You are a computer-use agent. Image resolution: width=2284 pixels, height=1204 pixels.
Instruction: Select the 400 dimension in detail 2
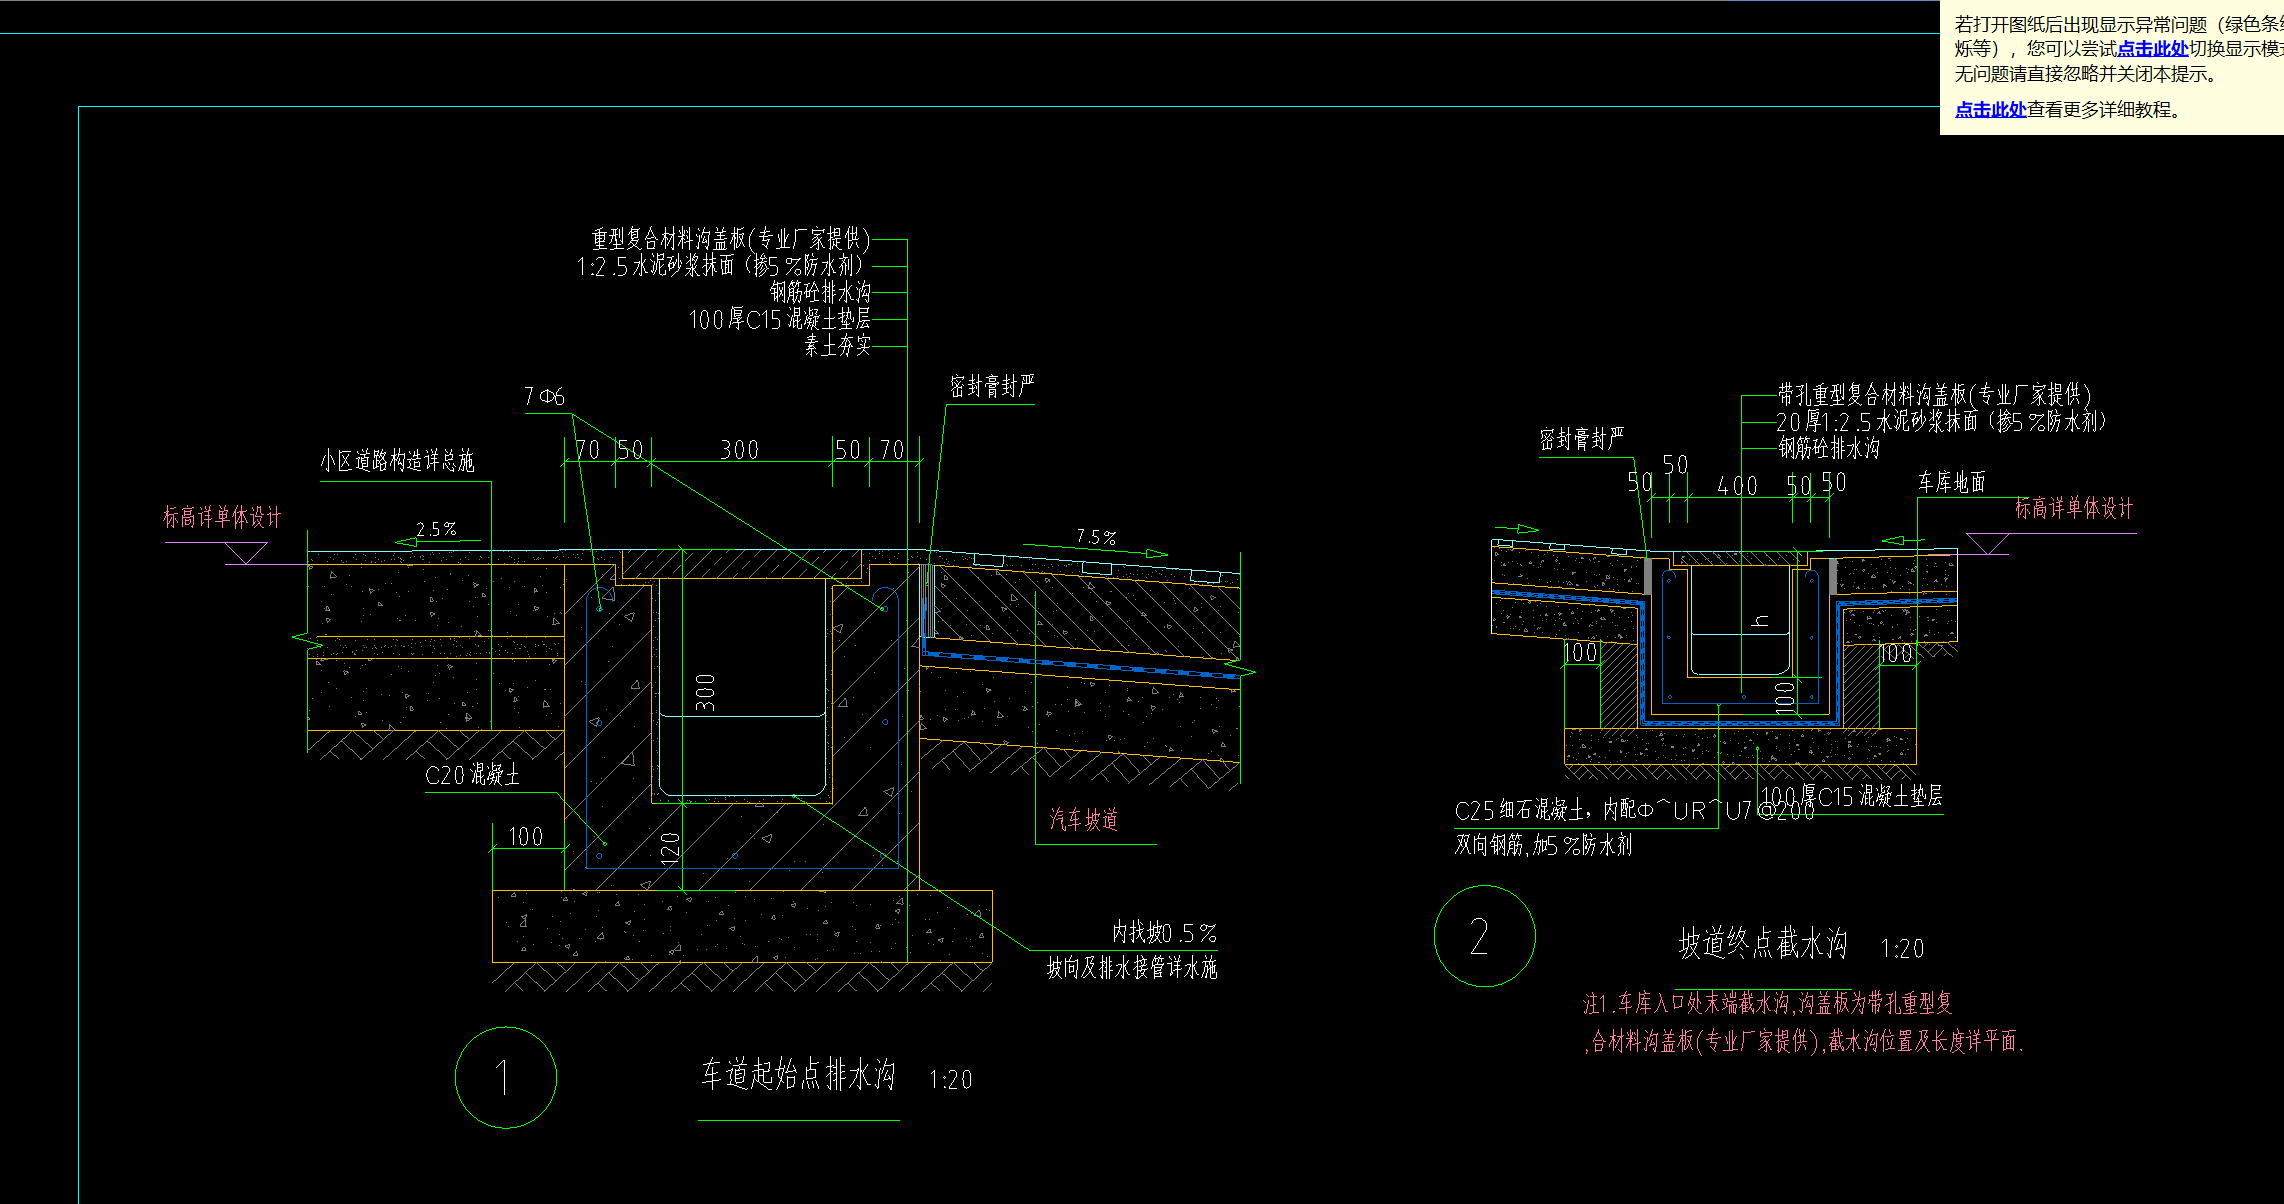(x=1737, y=486)
